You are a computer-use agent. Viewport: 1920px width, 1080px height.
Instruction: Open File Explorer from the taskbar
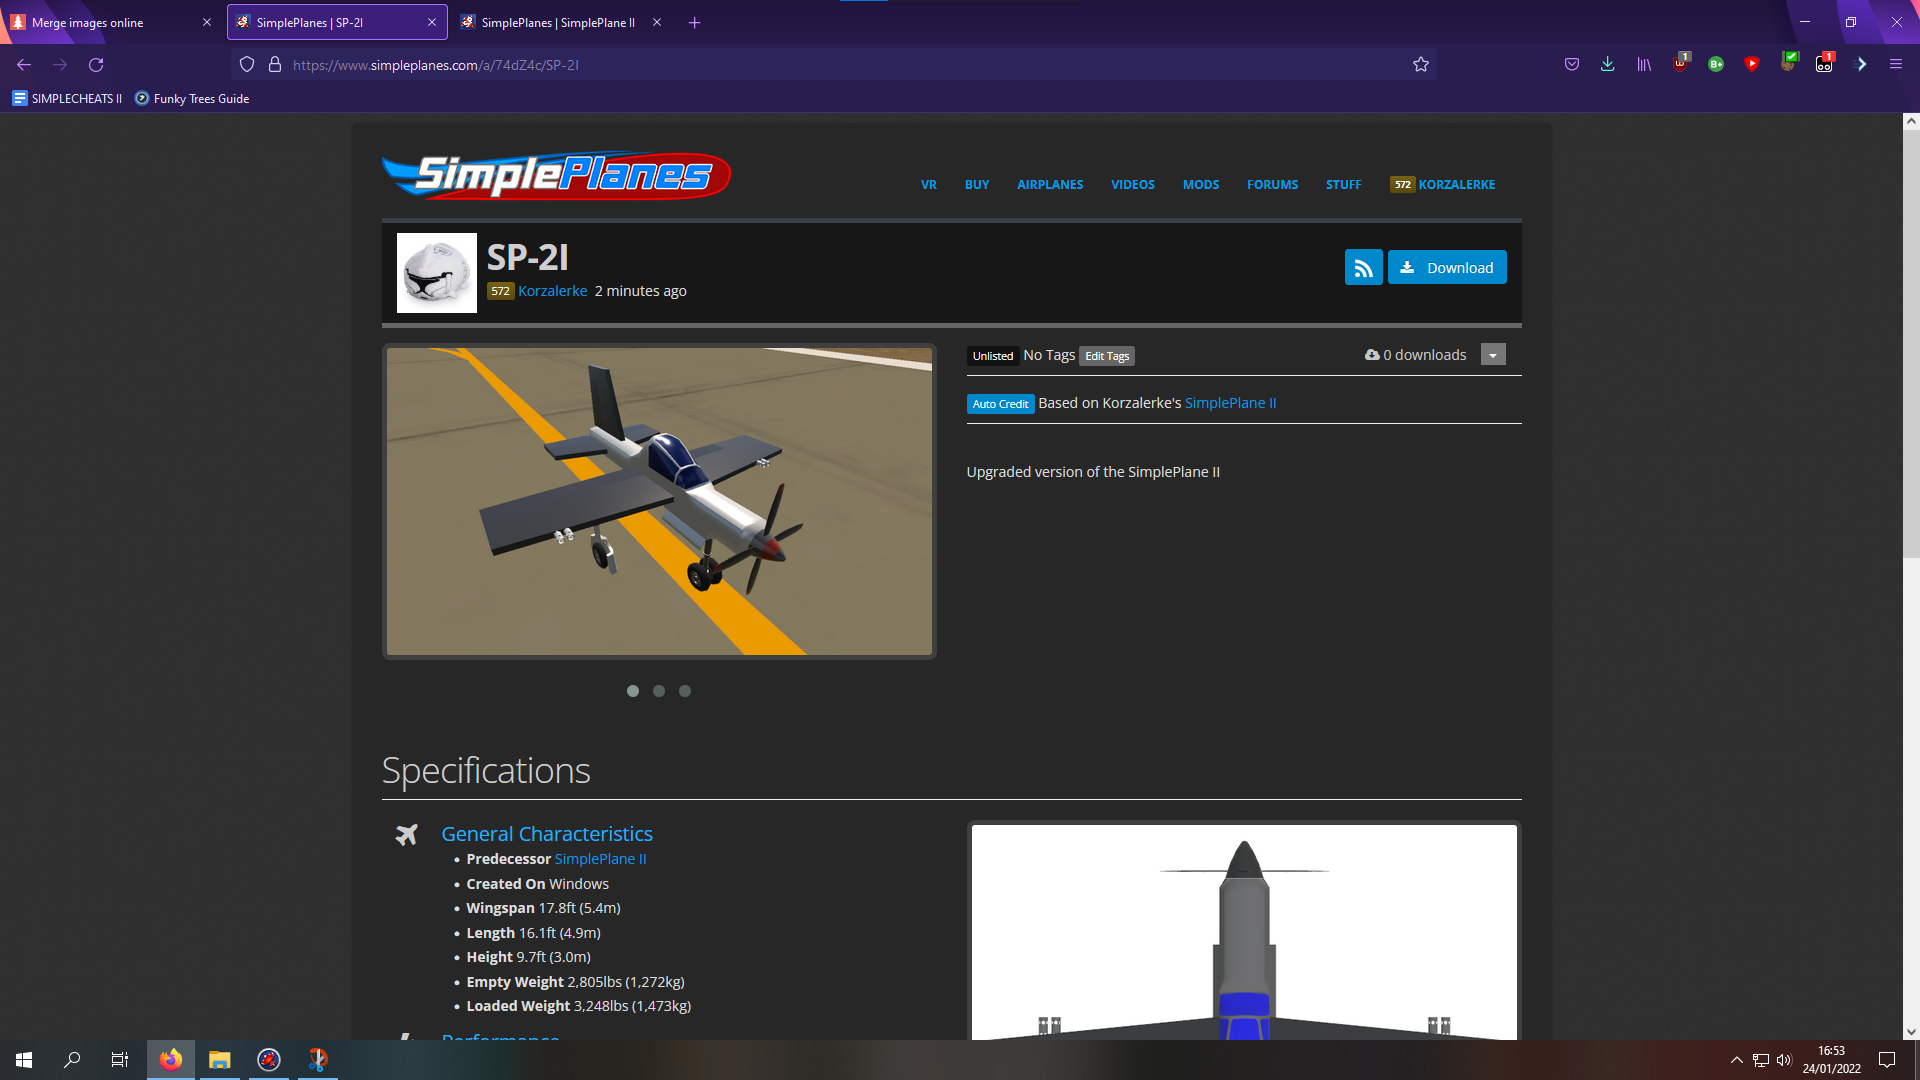pos(219,1060)
